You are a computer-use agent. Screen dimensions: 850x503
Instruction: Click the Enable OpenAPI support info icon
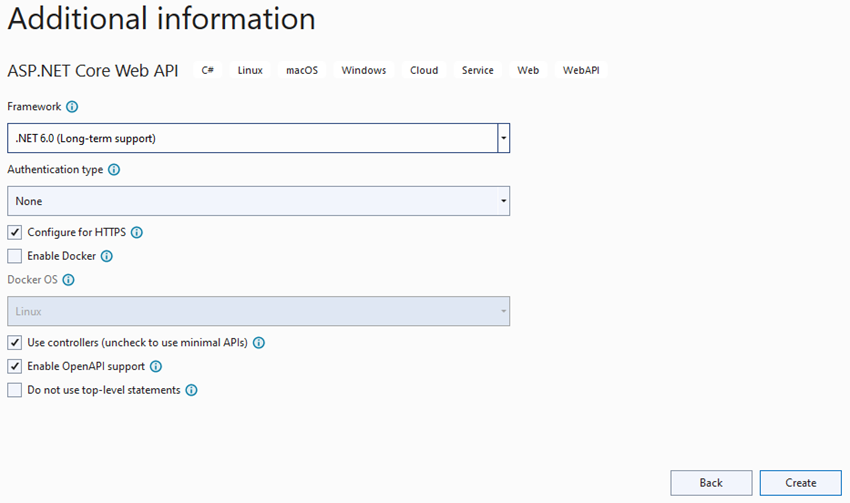(x=156, y=367)
